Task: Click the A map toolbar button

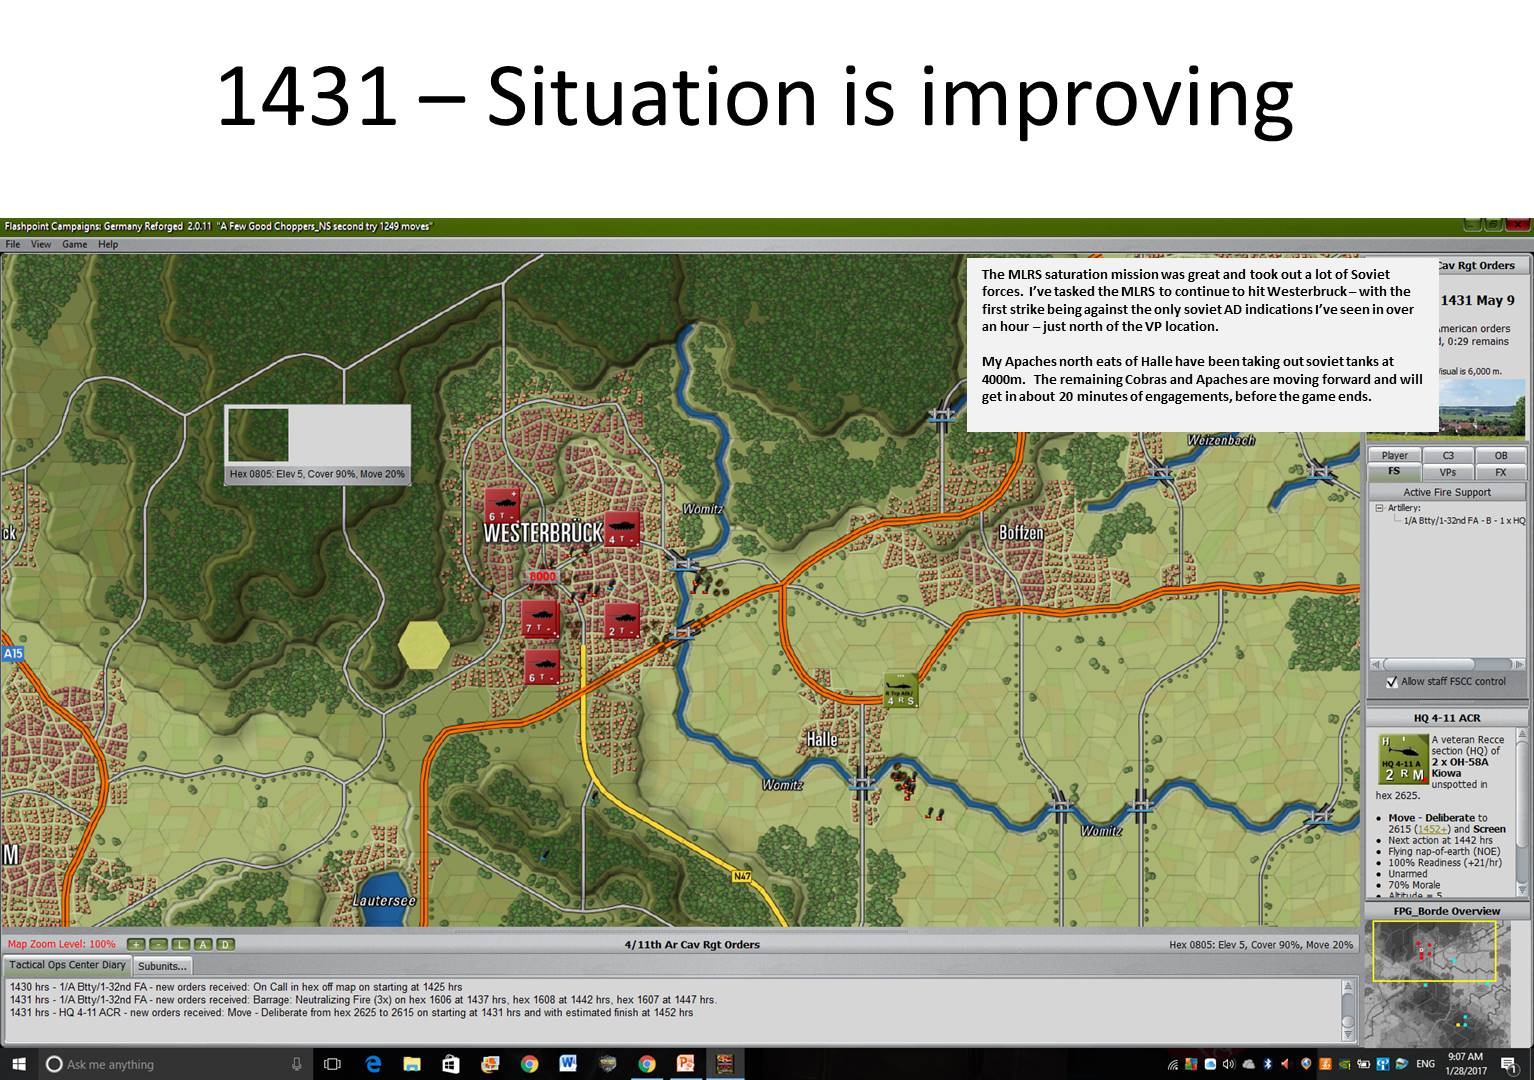Action: [203, 944]
